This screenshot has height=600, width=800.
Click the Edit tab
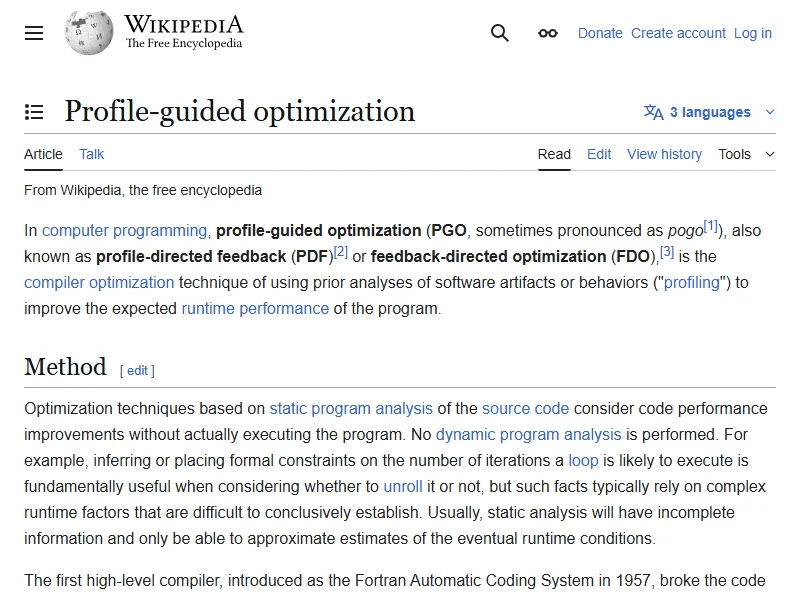[599, 154]
